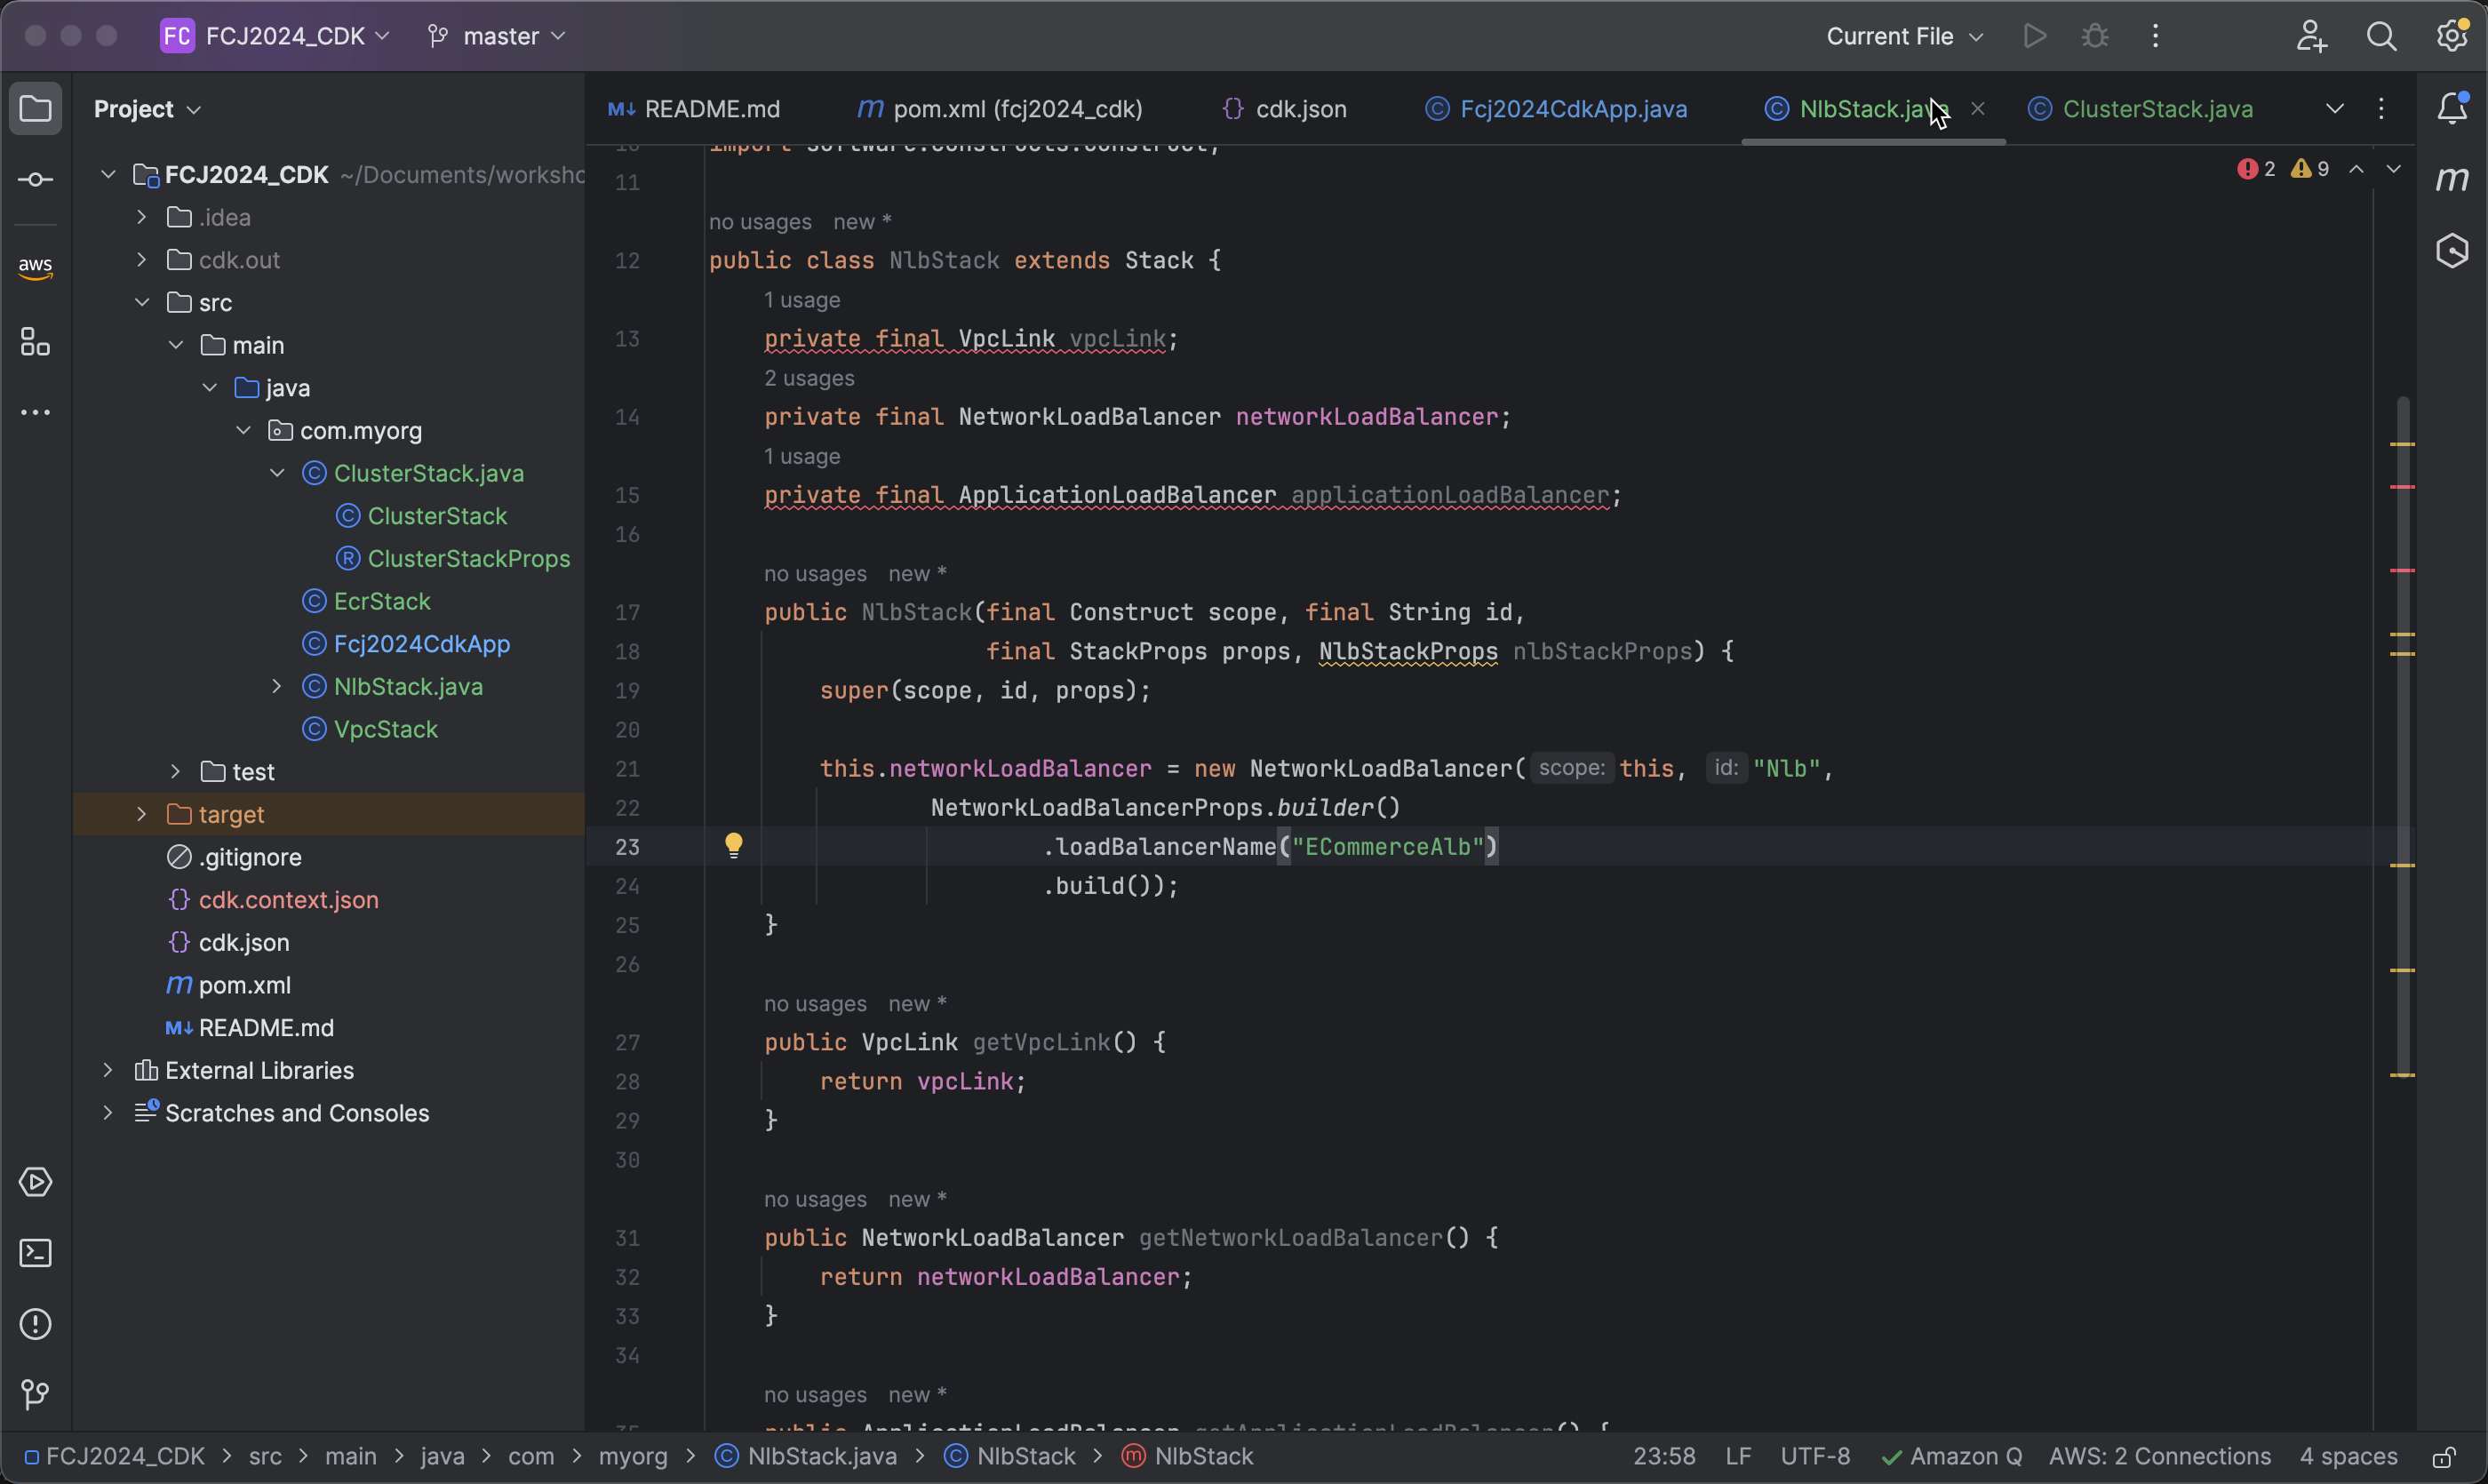This screenshot has height=1484, width=2488.
Task: Open the Commit tool window
Action: [36, 180]
